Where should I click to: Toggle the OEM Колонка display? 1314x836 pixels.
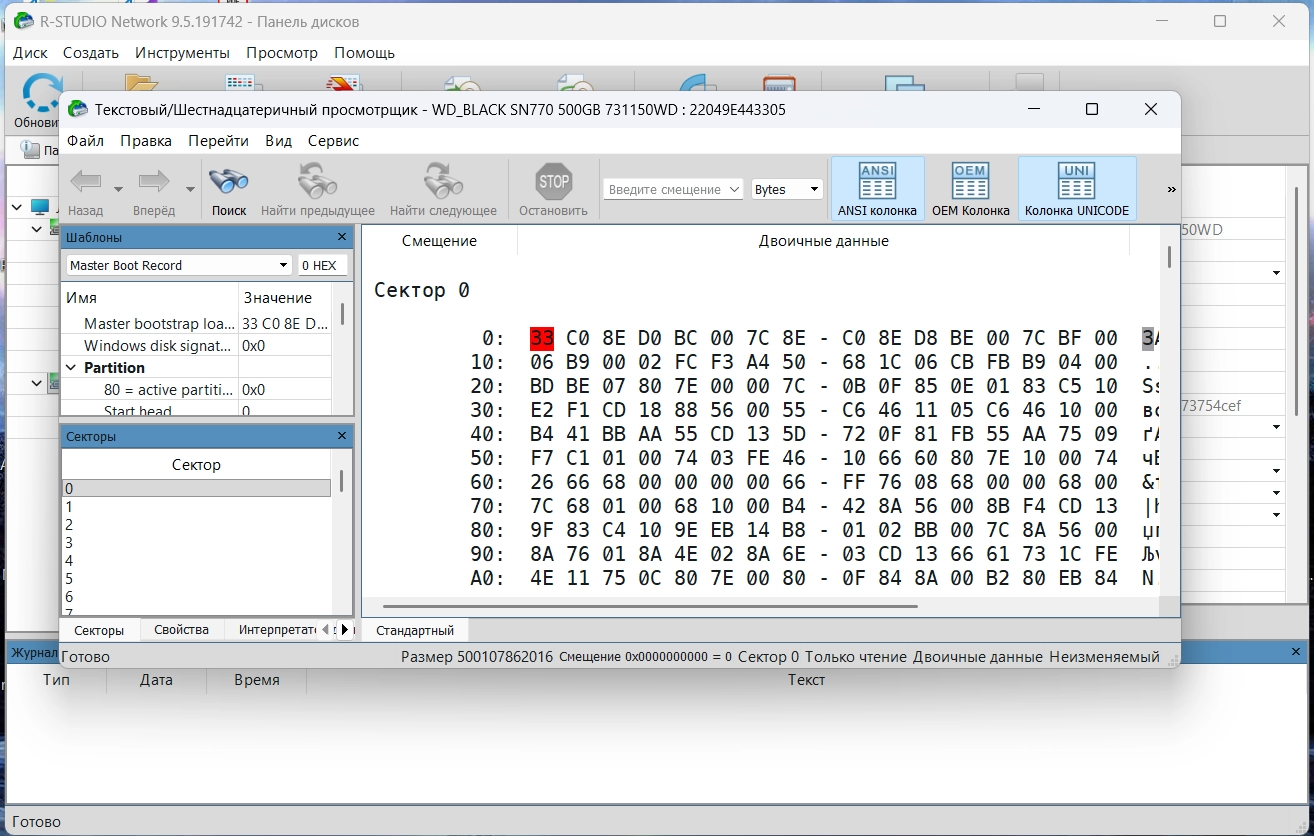pyautogui.click(x=970, y=188)
